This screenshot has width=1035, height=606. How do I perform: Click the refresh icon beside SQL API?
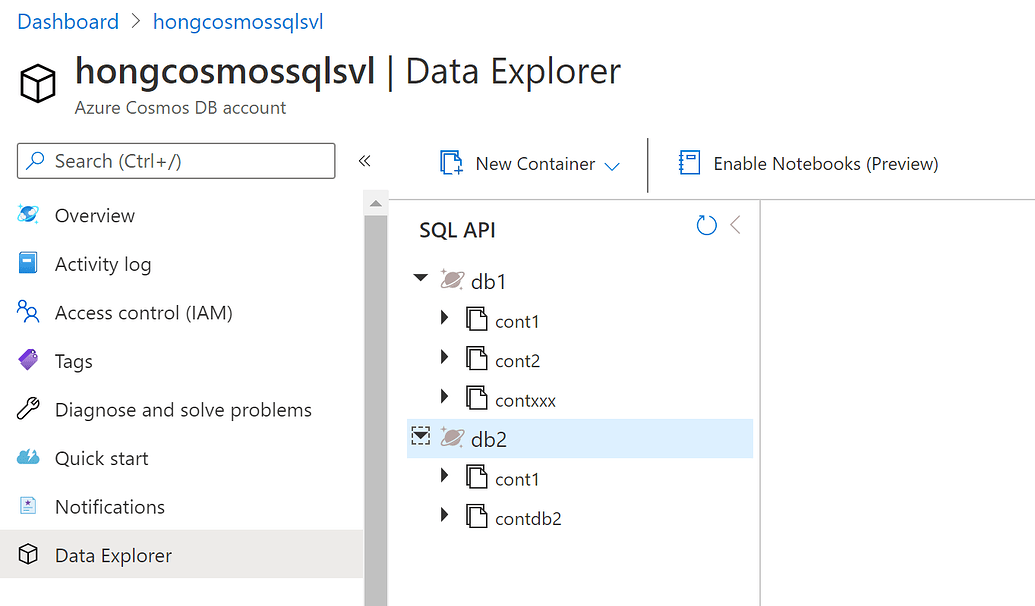point(707,225)
